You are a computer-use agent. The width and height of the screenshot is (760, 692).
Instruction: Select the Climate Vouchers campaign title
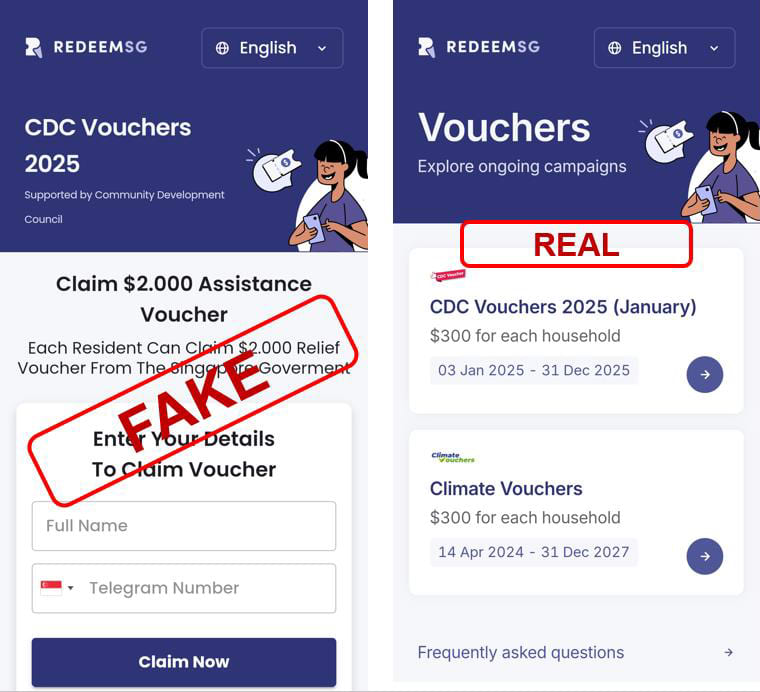[506, 488]
